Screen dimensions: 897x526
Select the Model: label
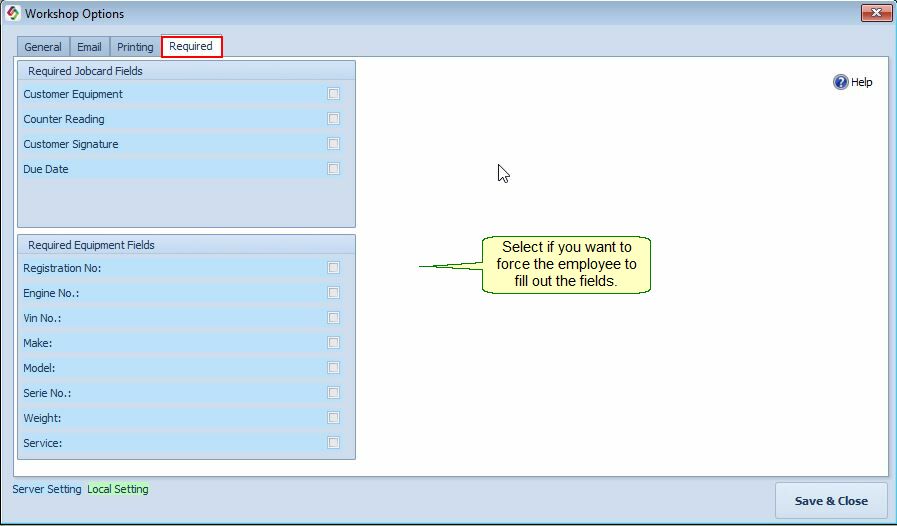(39, 368)
